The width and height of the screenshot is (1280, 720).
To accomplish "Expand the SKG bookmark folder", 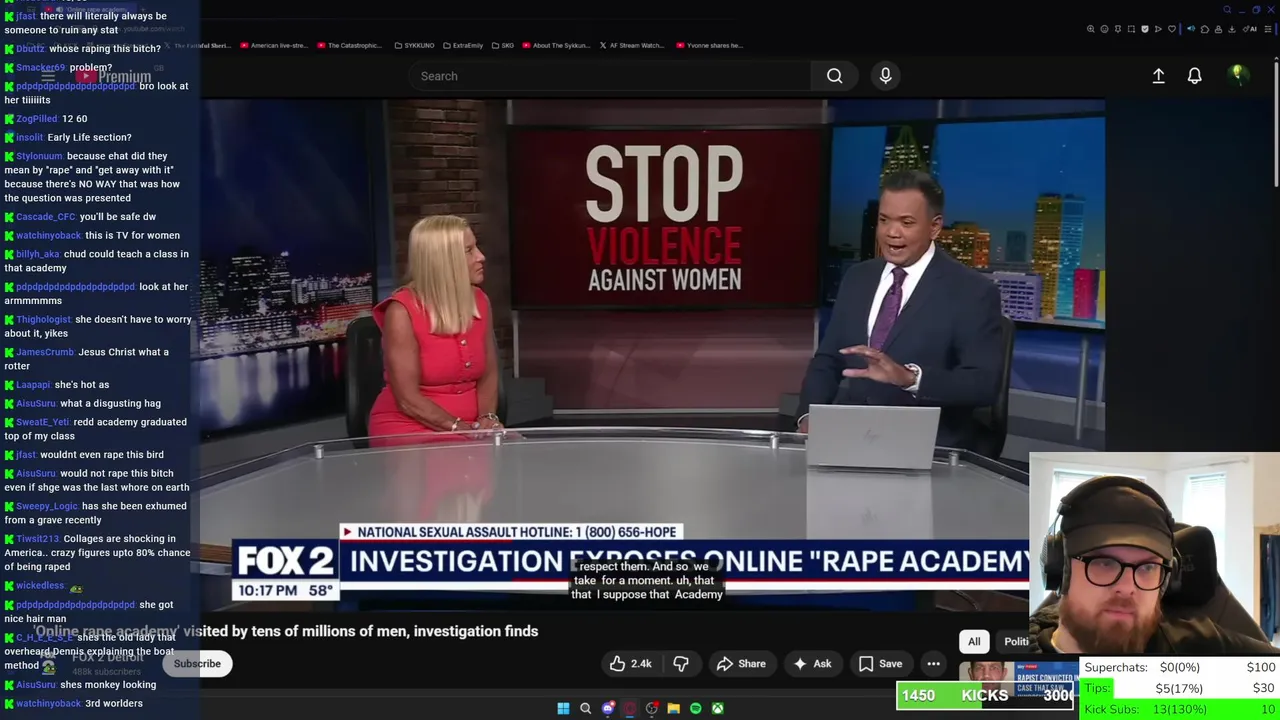I will [x=502, y=45].
